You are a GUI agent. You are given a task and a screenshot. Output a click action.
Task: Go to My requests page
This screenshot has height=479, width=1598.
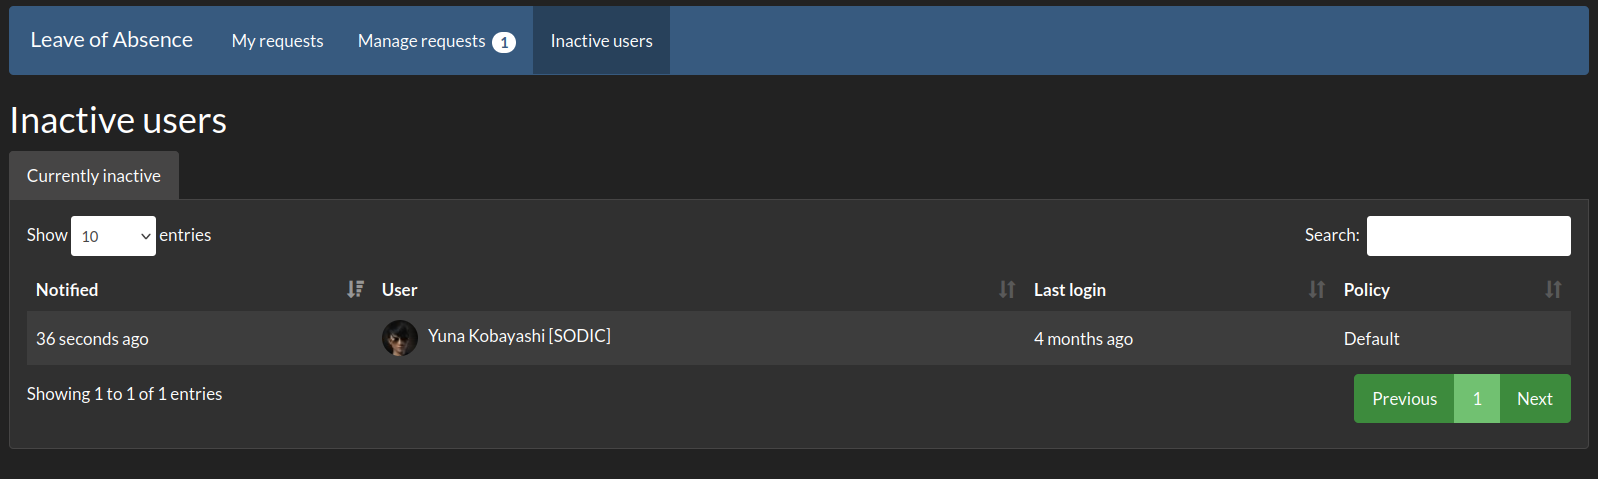click(x=278, y=41)
